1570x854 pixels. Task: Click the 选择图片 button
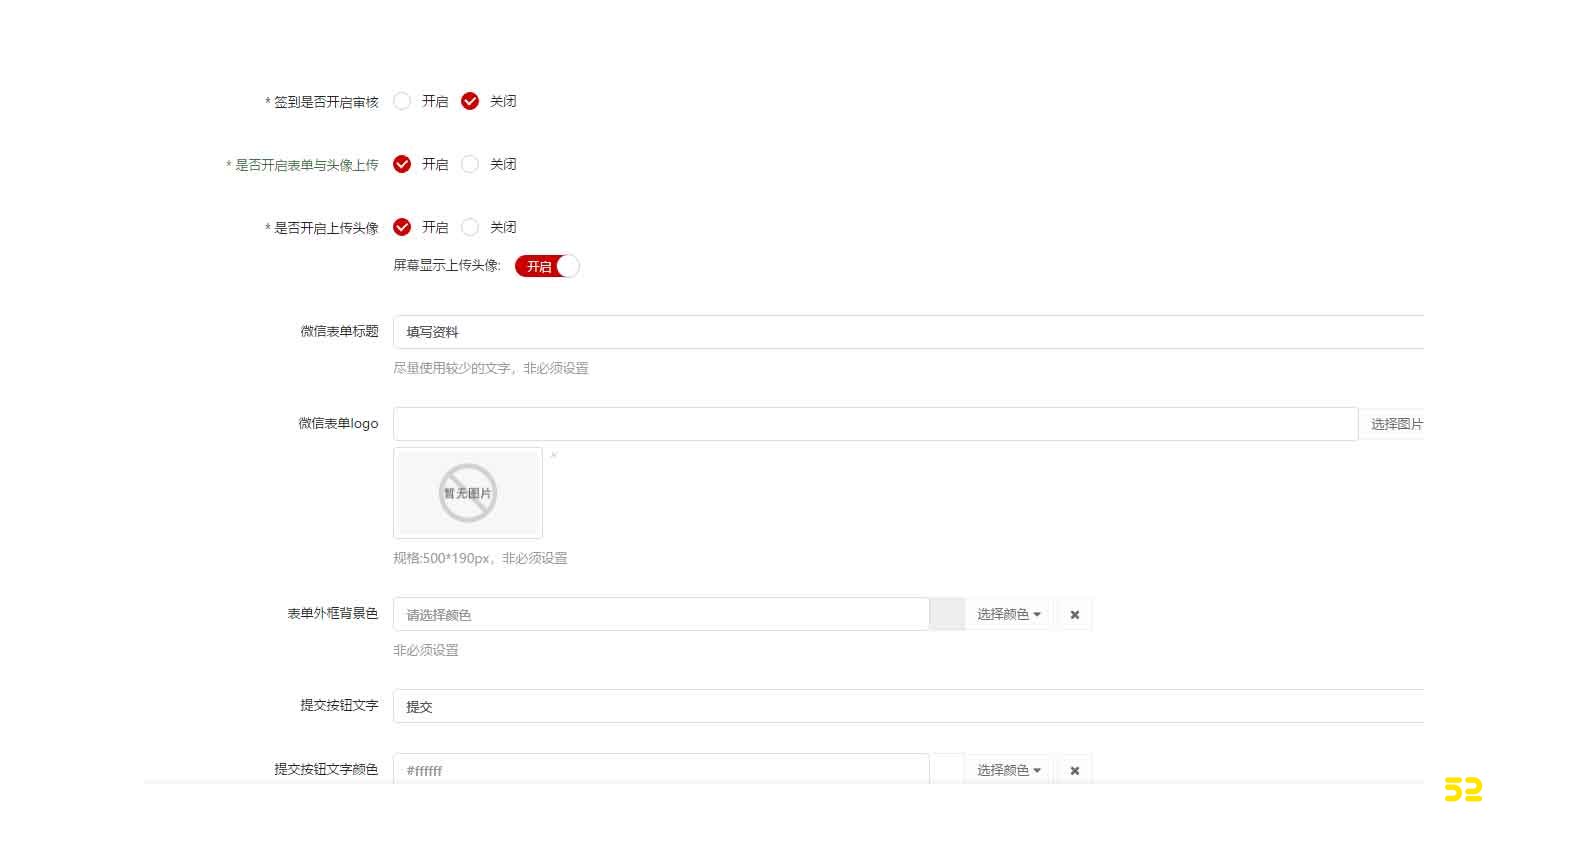click(x=1394, y=424)
